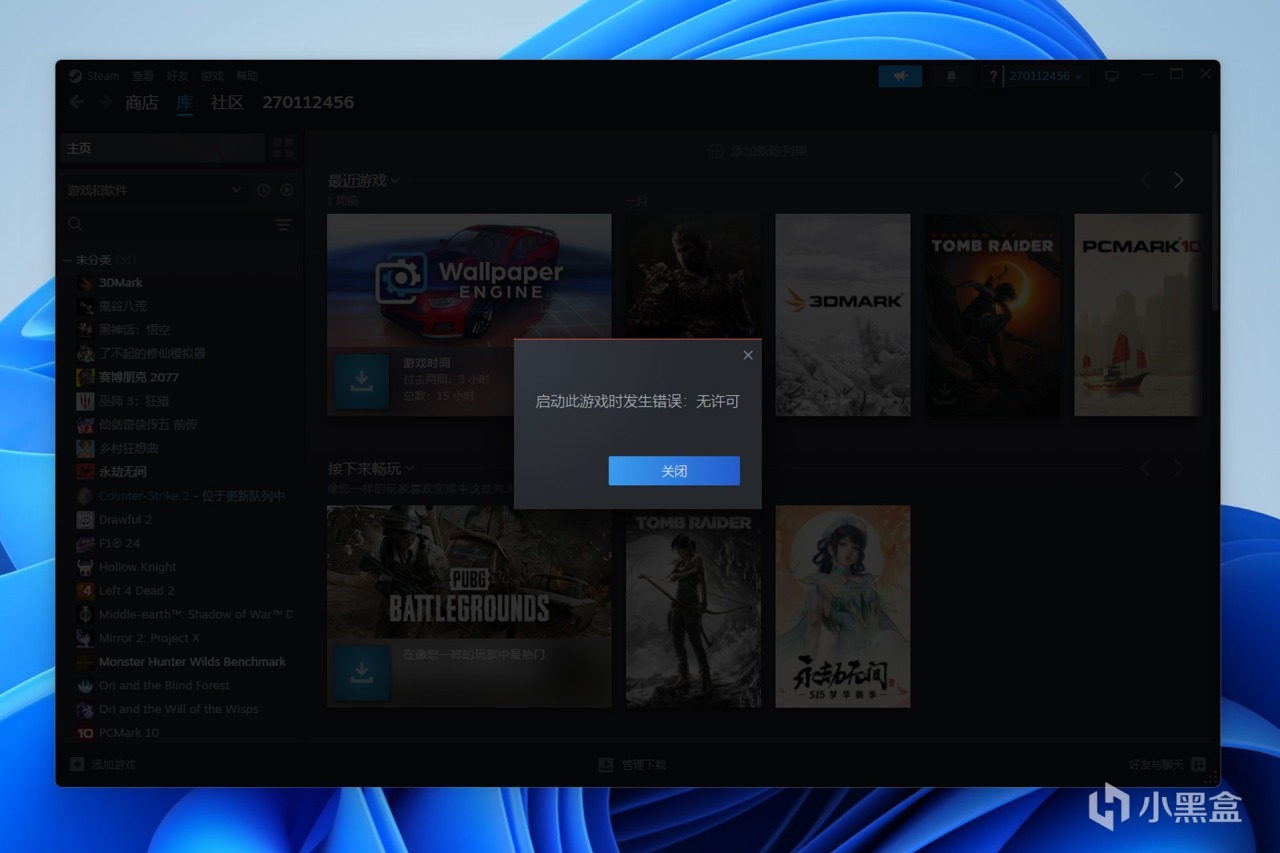Viewport: 1280px width, 853px height.
Task: Expand the 游戏和软件 filter dropdown
Action: point(154,190)
